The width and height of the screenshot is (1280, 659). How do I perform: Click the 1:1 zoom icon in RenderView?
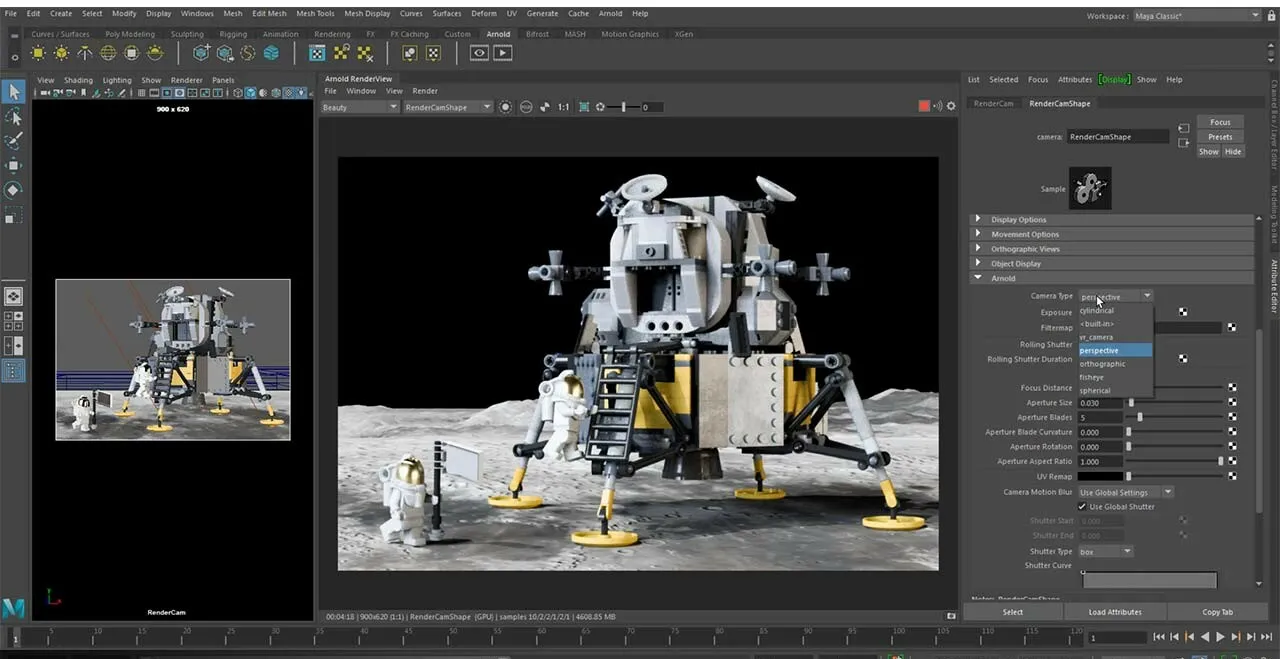pyautogui.click(x=563, y=107)
